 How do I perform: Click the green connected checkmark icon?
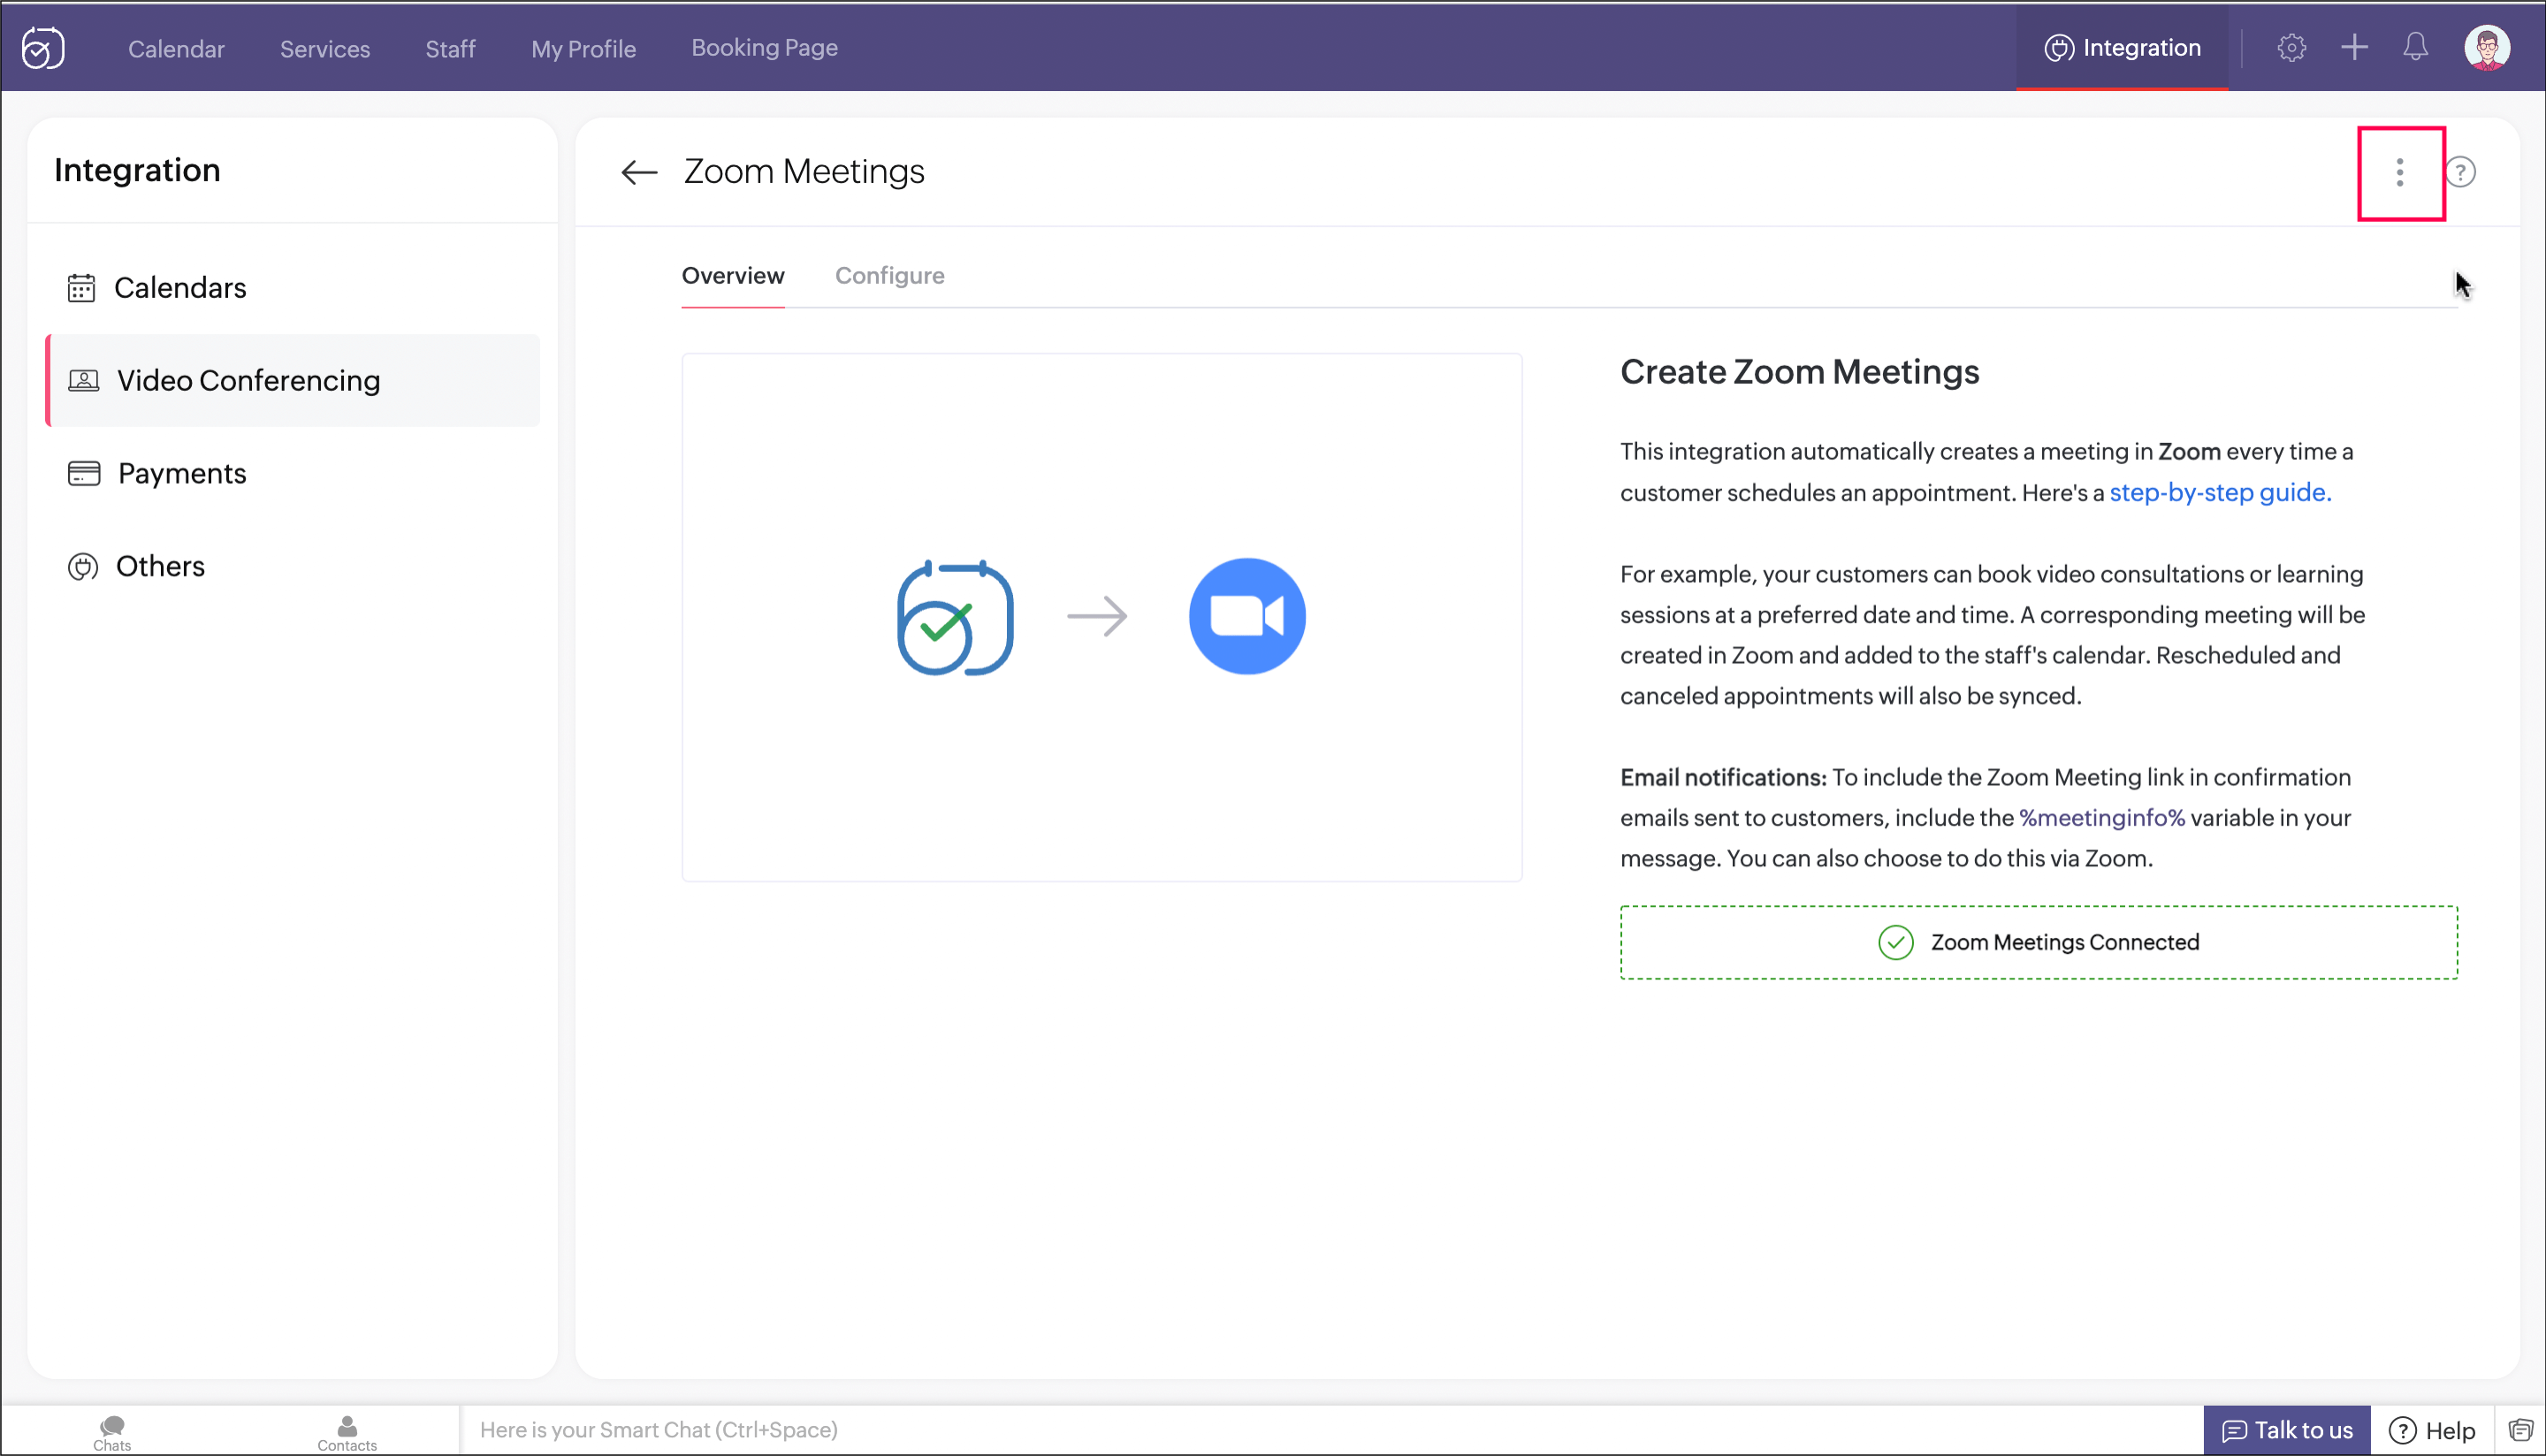click(x=1895, y=943)
